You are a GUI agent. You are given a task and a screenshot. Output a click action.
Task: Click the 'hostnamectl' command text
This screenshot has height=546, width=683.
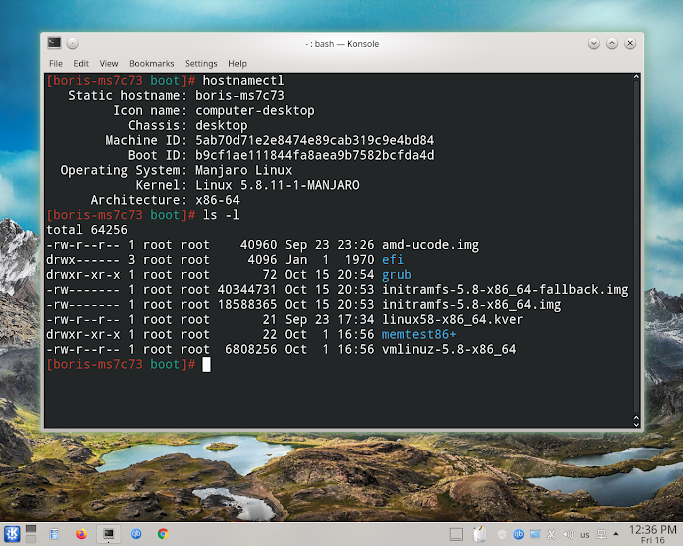tap(243, 81)
